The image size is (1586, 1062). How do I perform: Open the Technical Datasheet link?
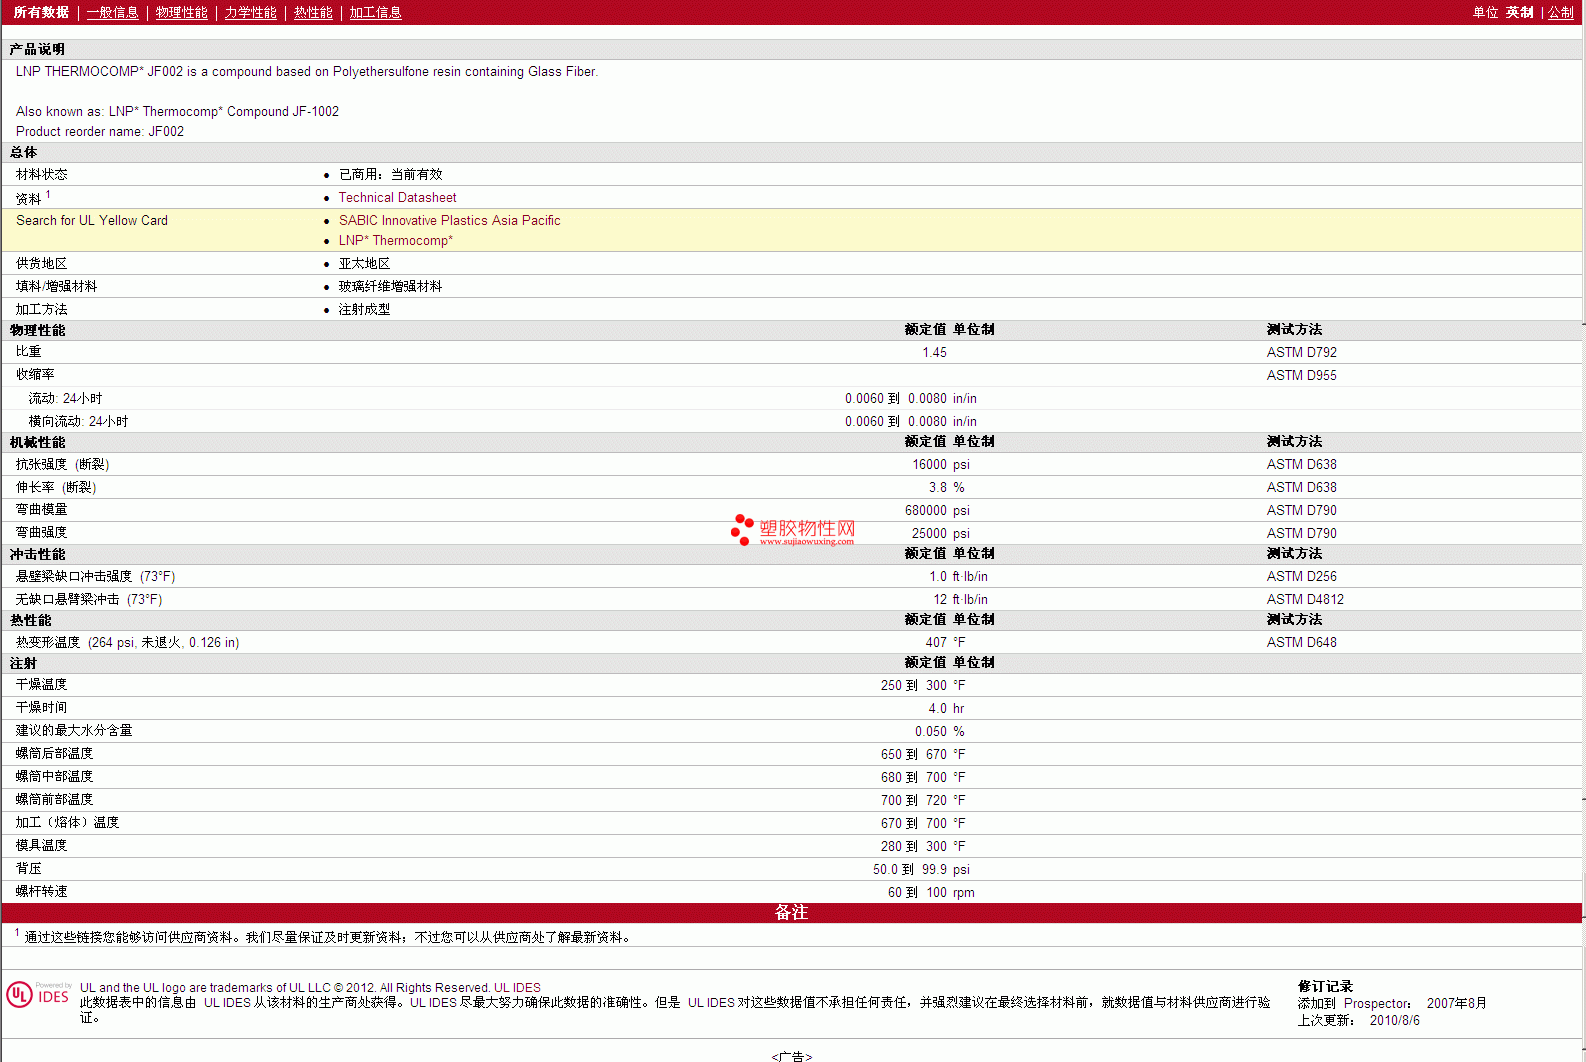[x=397, y=197]
